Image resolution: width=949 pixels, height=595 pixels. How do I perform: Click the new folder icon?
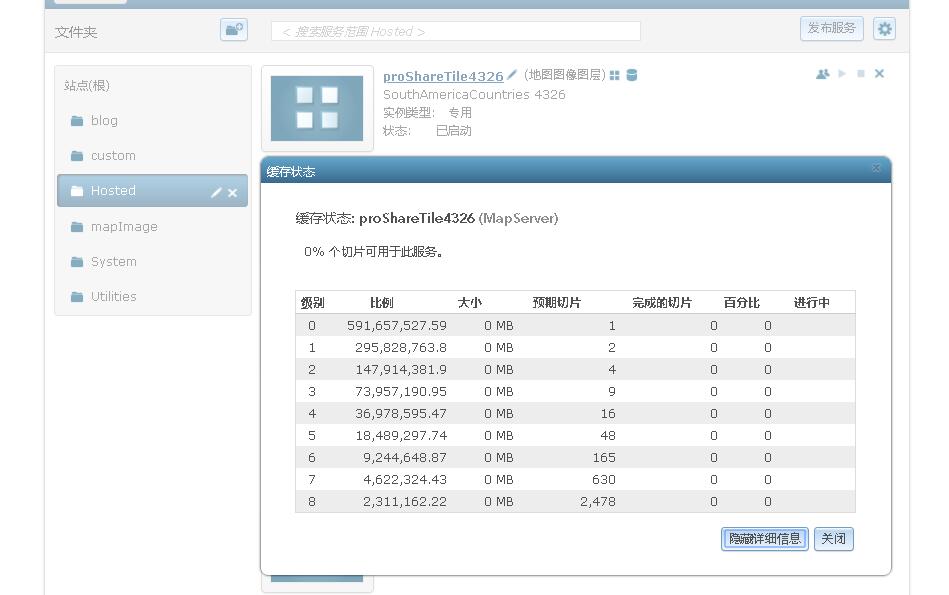tap(234, 29)
